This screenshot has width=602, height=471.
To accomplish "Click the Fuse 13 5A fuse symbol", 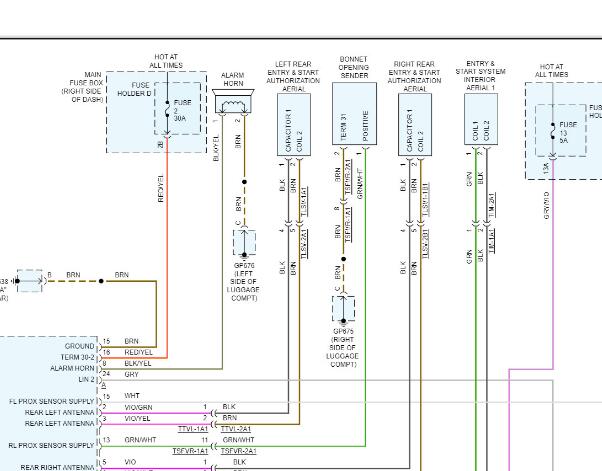I will click(x=553, y=131).
